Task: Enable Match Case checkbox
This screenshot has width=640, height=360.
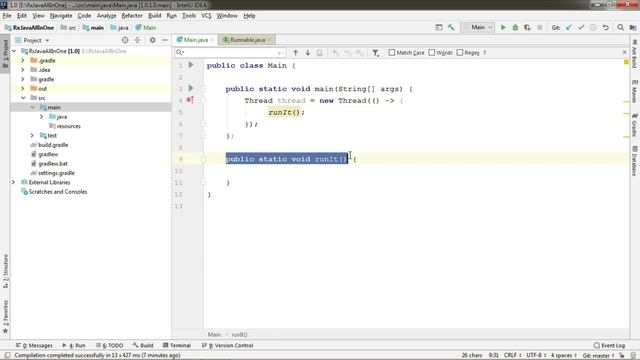Action: (x=392, y=53)
